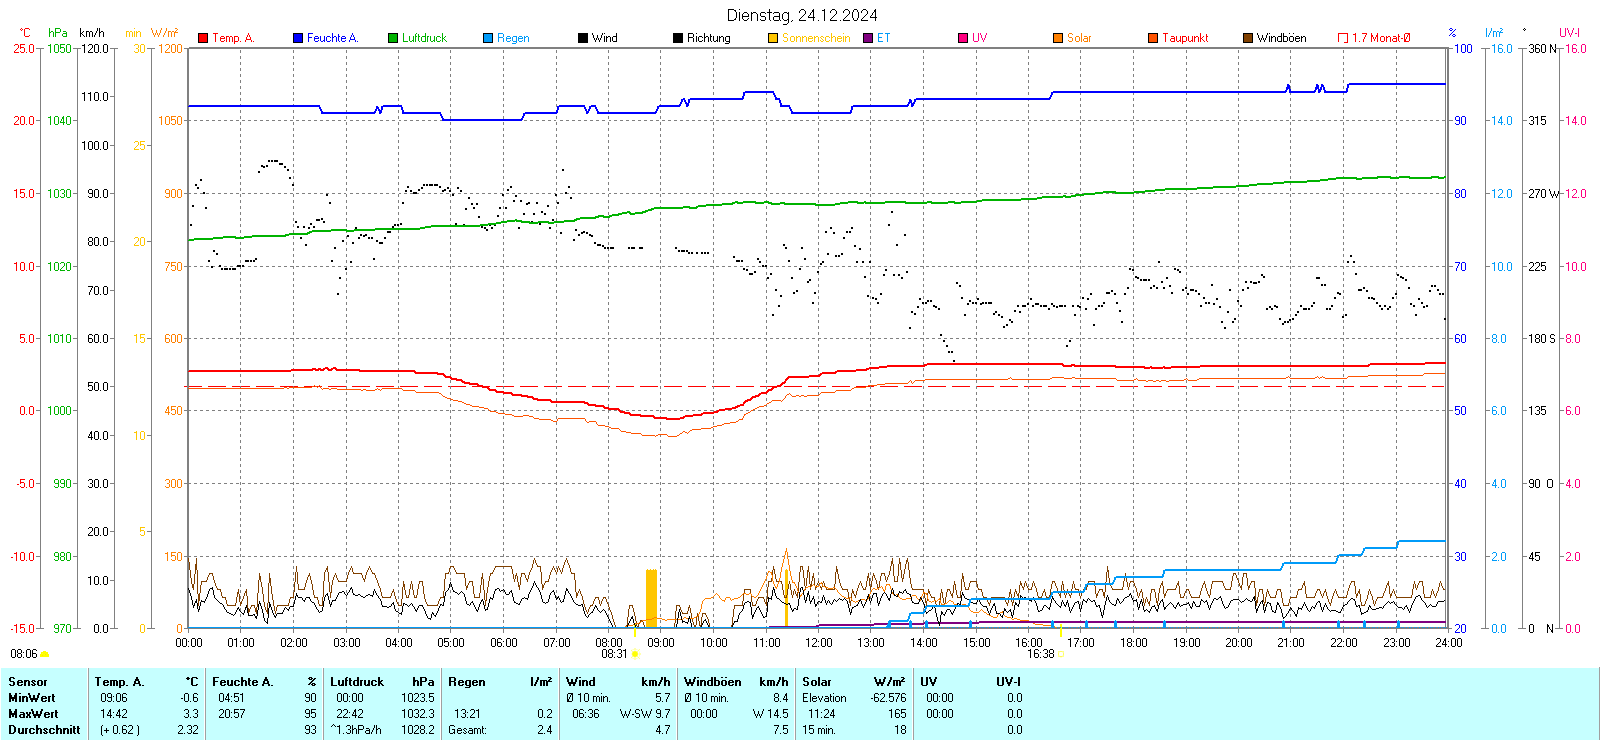Toggle the black Richtung legend marker
Screen dimensions: 1600x740
(678, 38)
